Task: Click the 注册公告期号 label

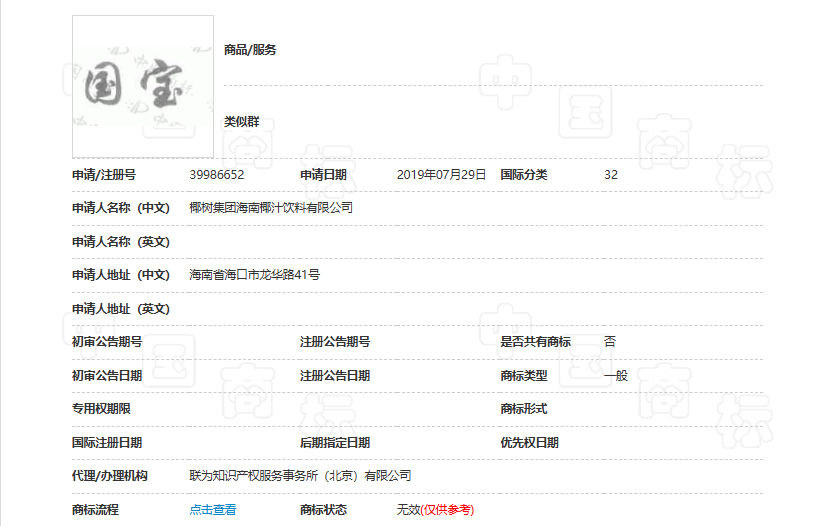Action: [x=335, y=342]
